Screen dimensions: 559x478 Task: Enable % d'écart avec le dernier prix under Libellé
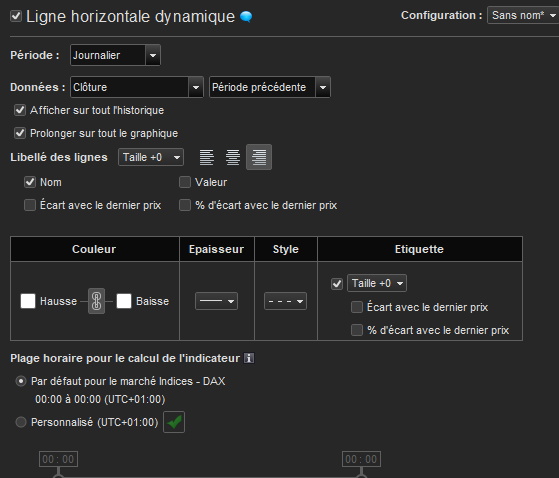(185, 205)
